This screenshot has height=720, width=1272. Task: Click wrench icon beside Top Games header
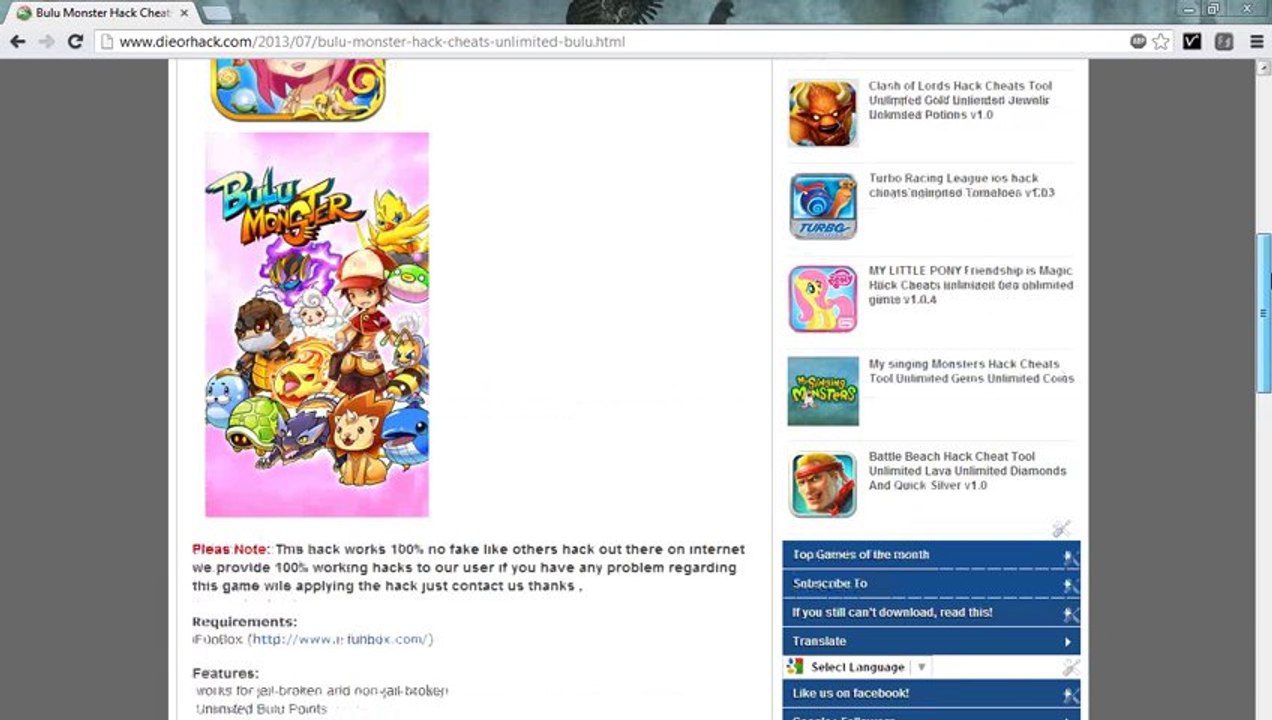pyautogui.click(x=1070, y=558)
